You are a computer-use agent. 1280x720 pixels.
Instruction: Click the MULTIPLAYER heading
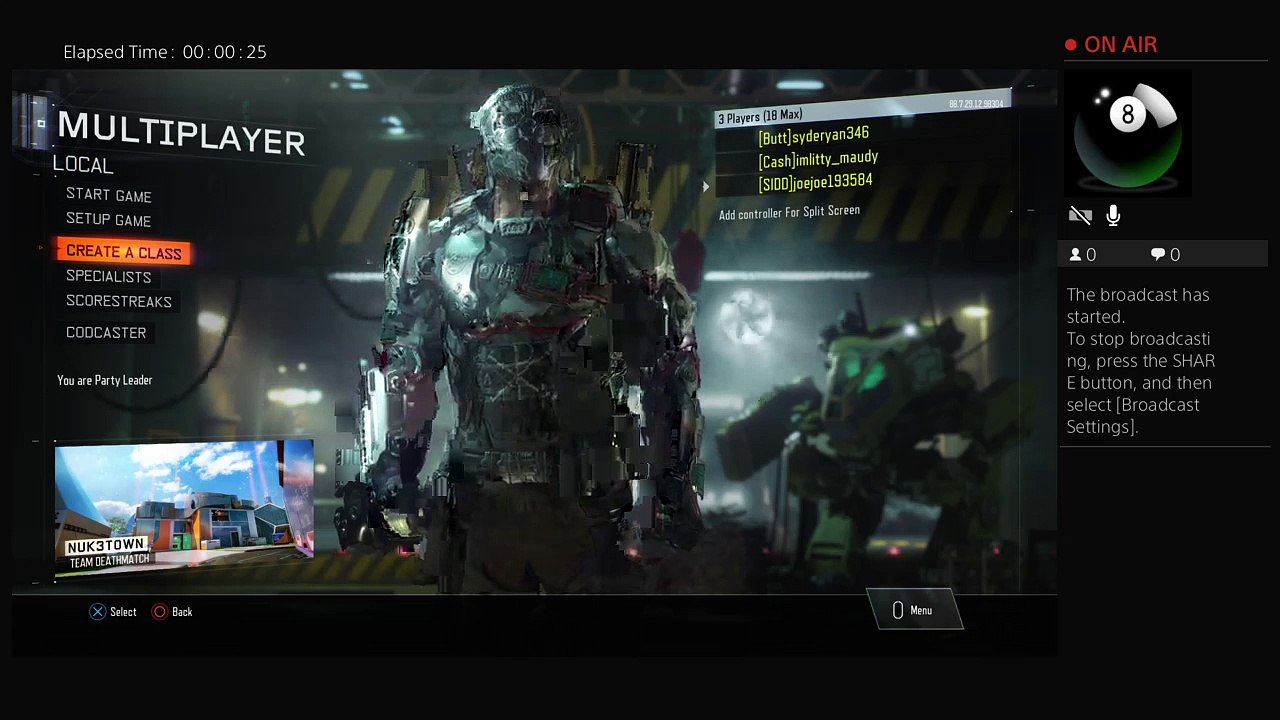tap(181, 133)
